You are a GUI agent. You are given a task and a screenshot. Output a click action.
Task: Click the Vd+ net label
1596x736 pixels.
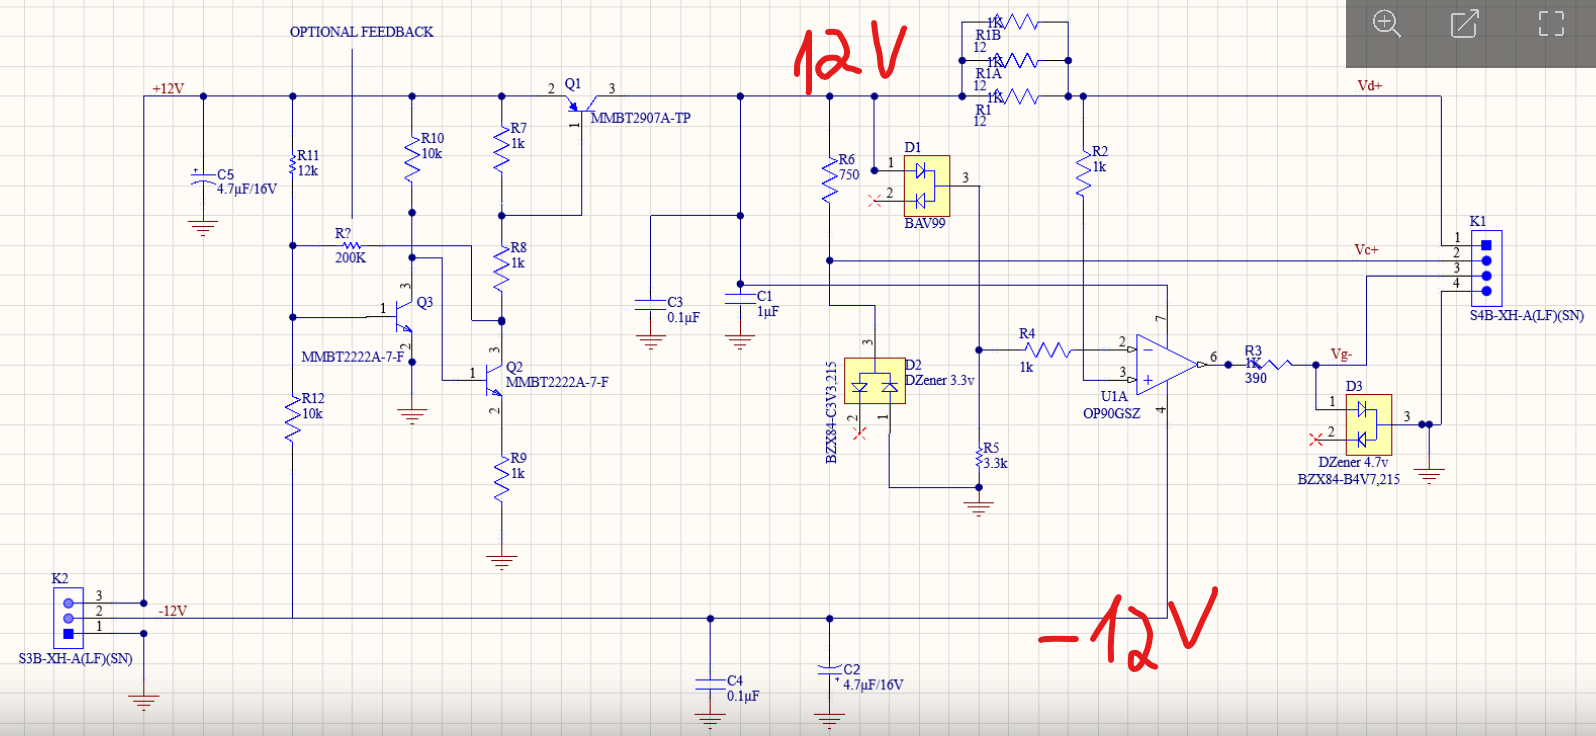click(x=1369, y=86)
